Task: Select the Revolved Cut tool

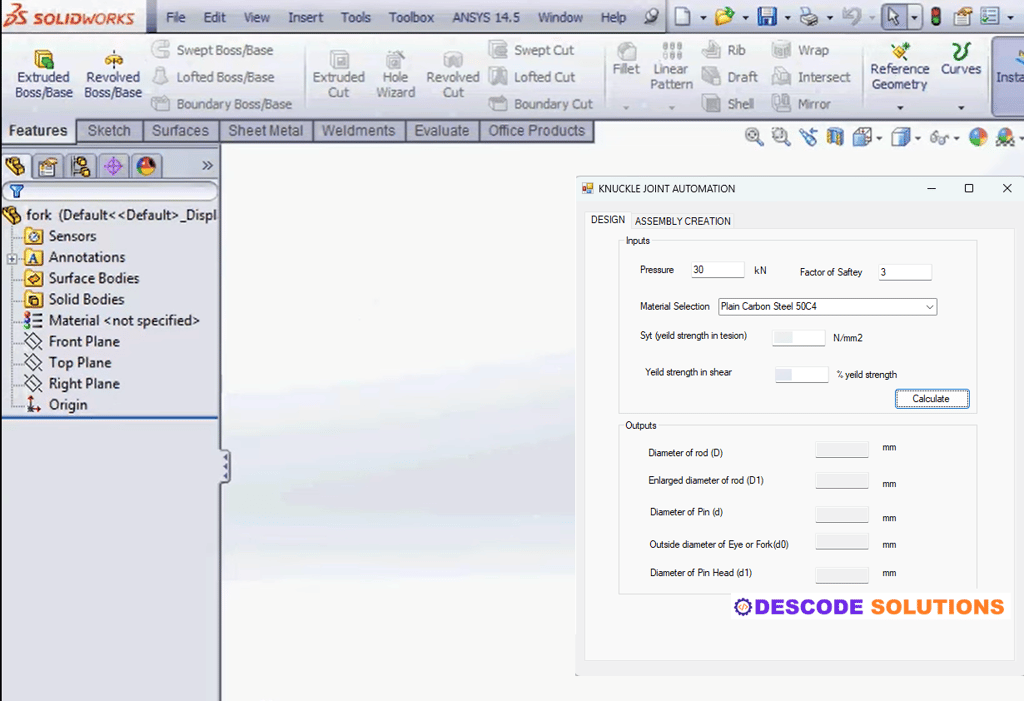Action: click(453, 74)
